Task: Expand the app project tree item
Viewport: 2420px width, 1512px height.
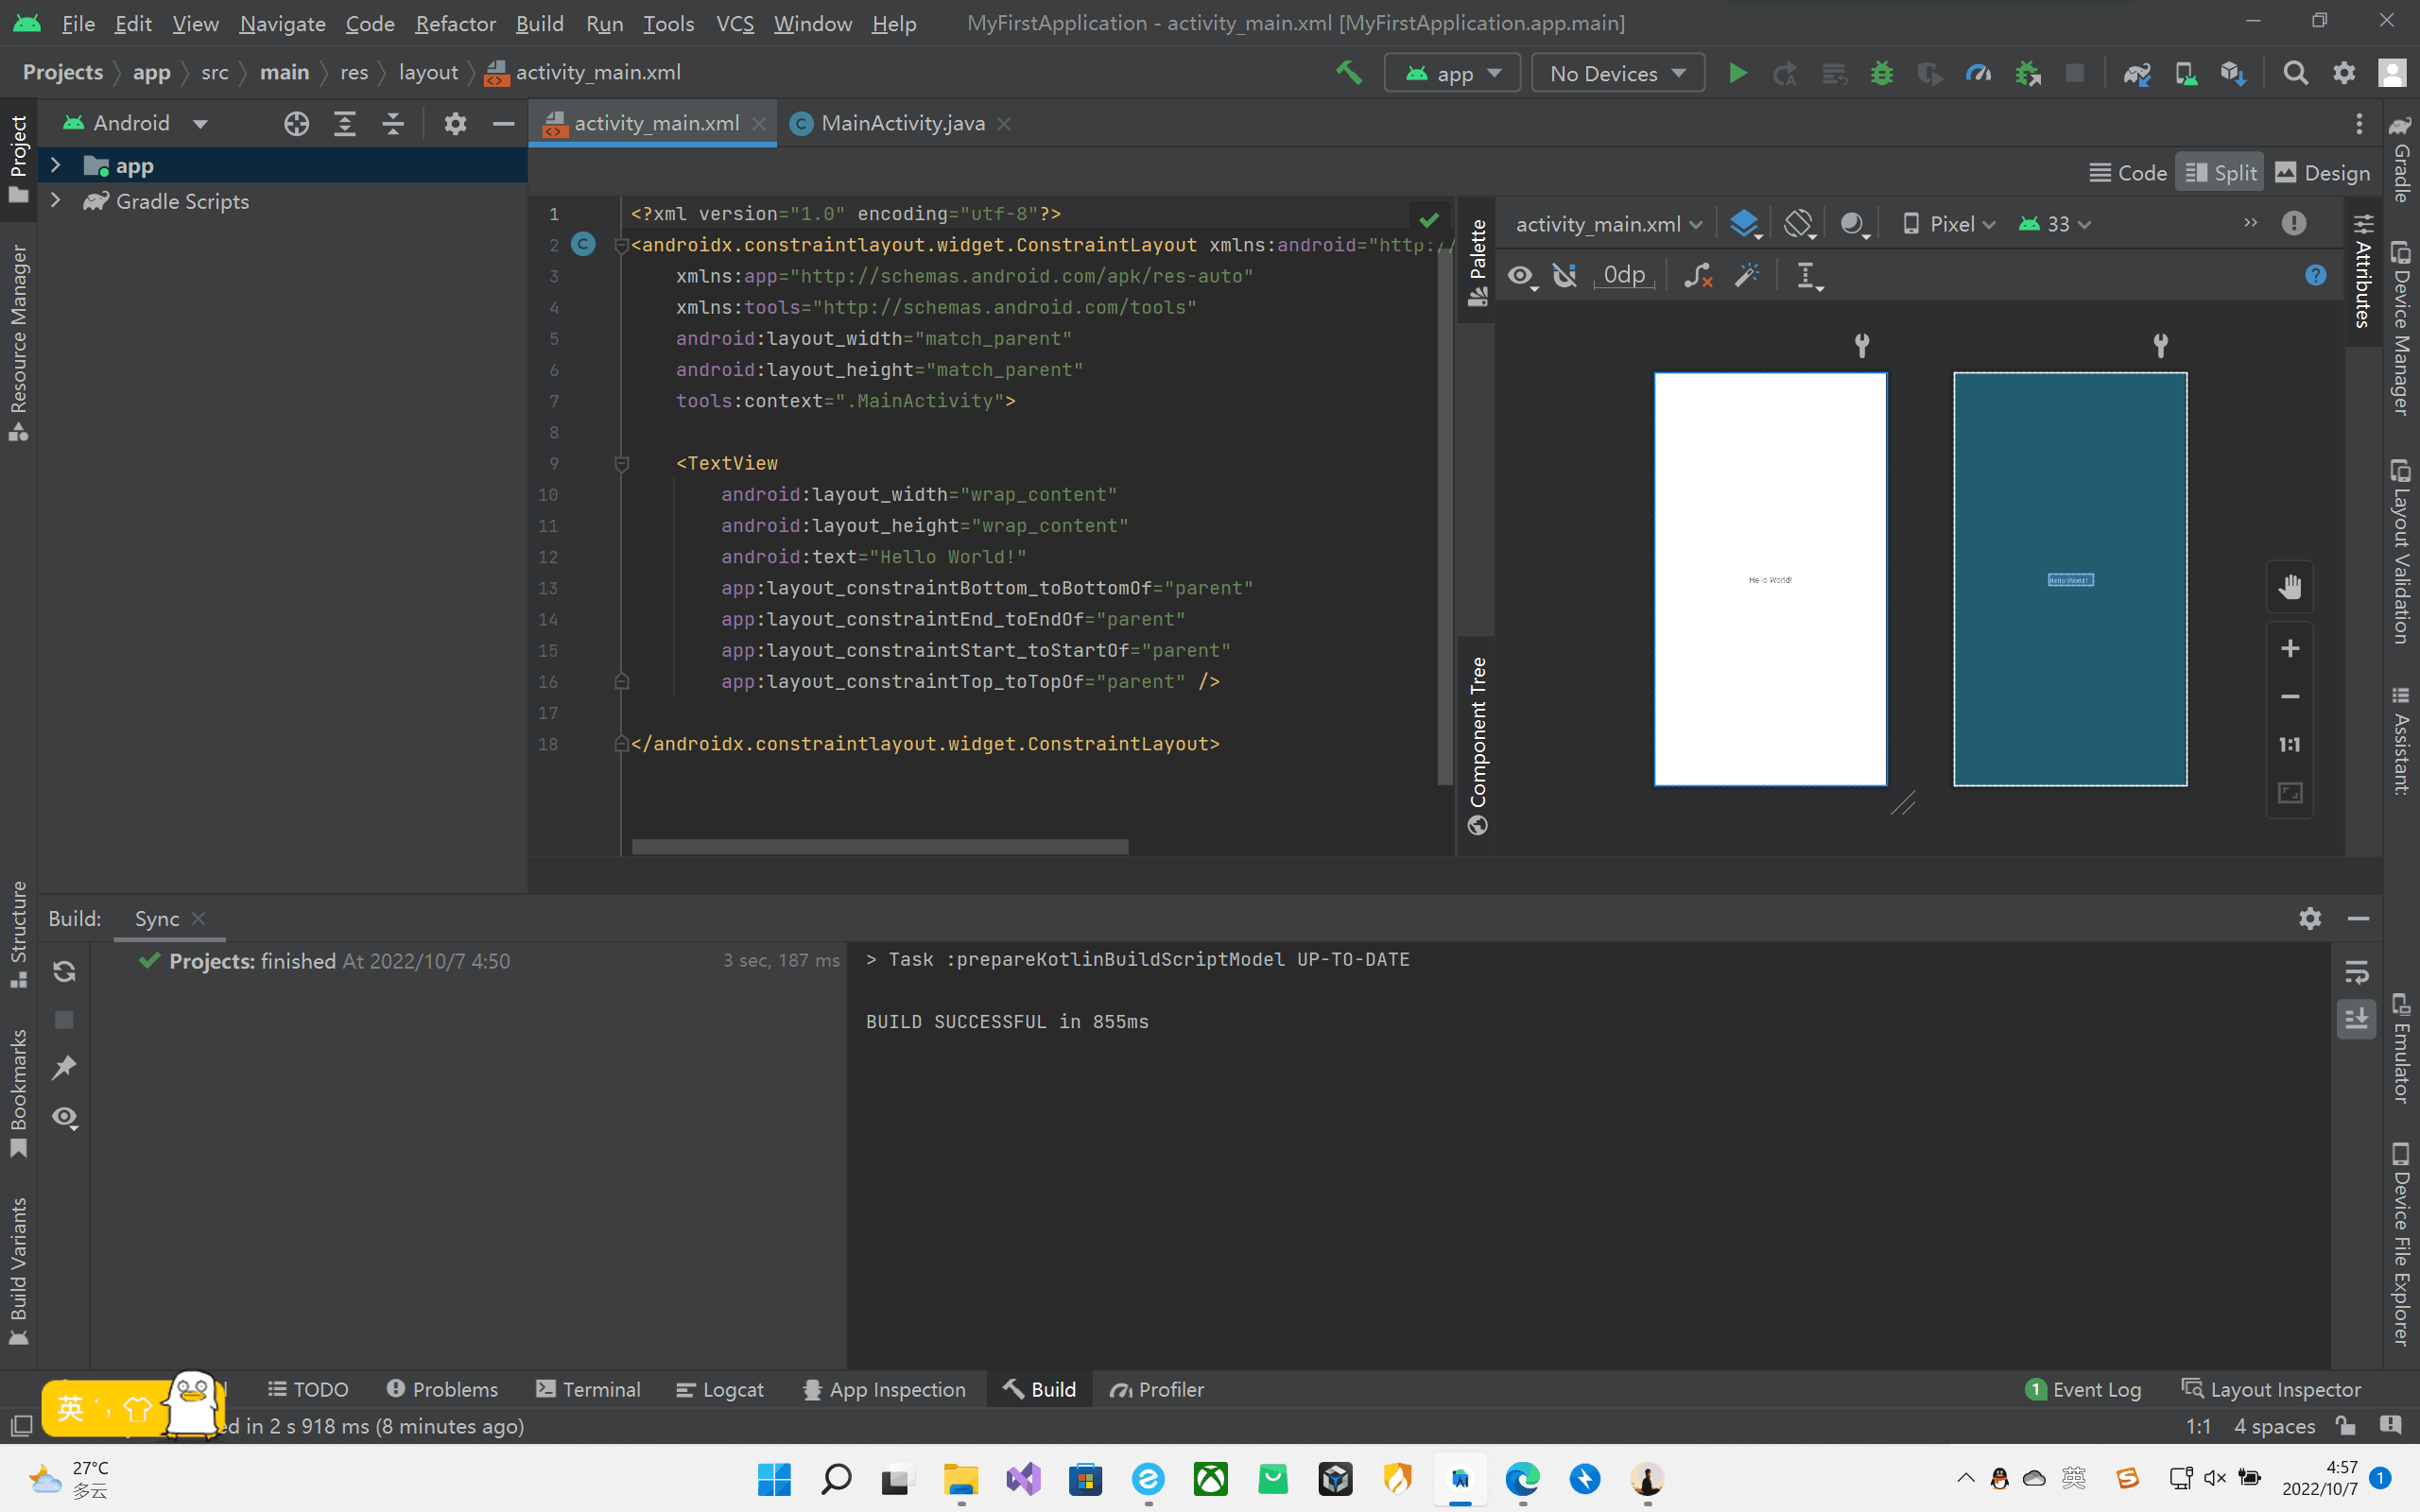Action: (x=54, y=165)
